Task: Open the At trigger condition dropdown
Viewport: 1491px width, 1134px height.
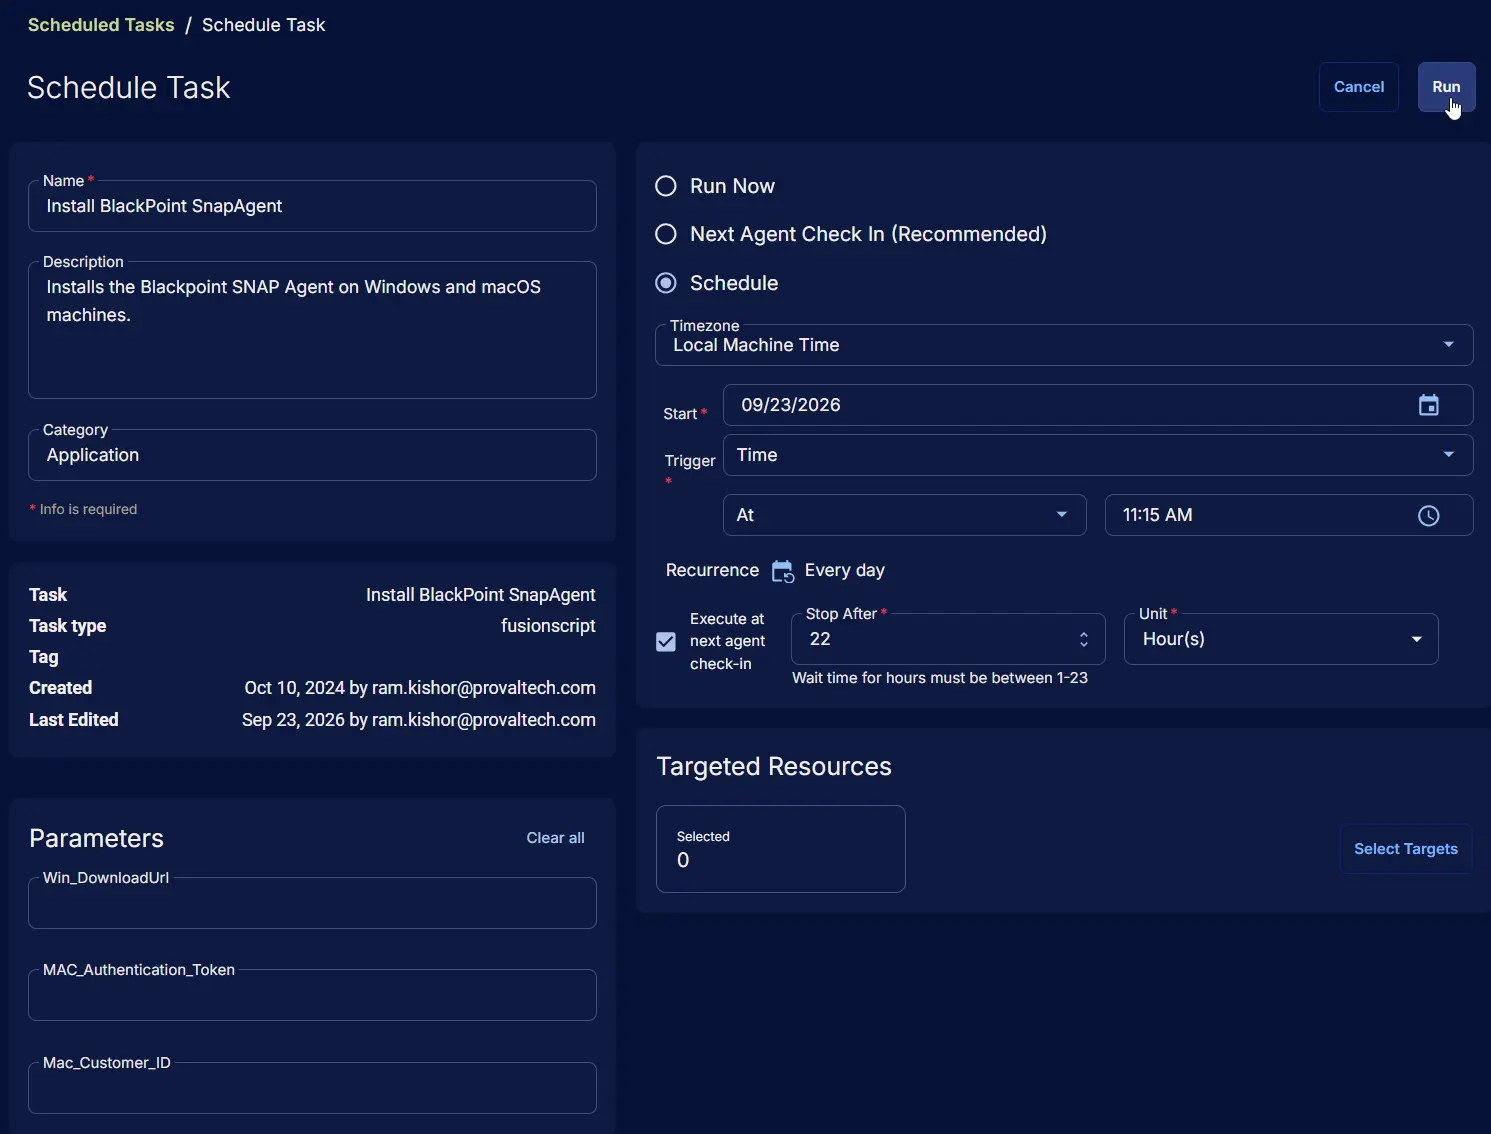Action: click(905, 515)
